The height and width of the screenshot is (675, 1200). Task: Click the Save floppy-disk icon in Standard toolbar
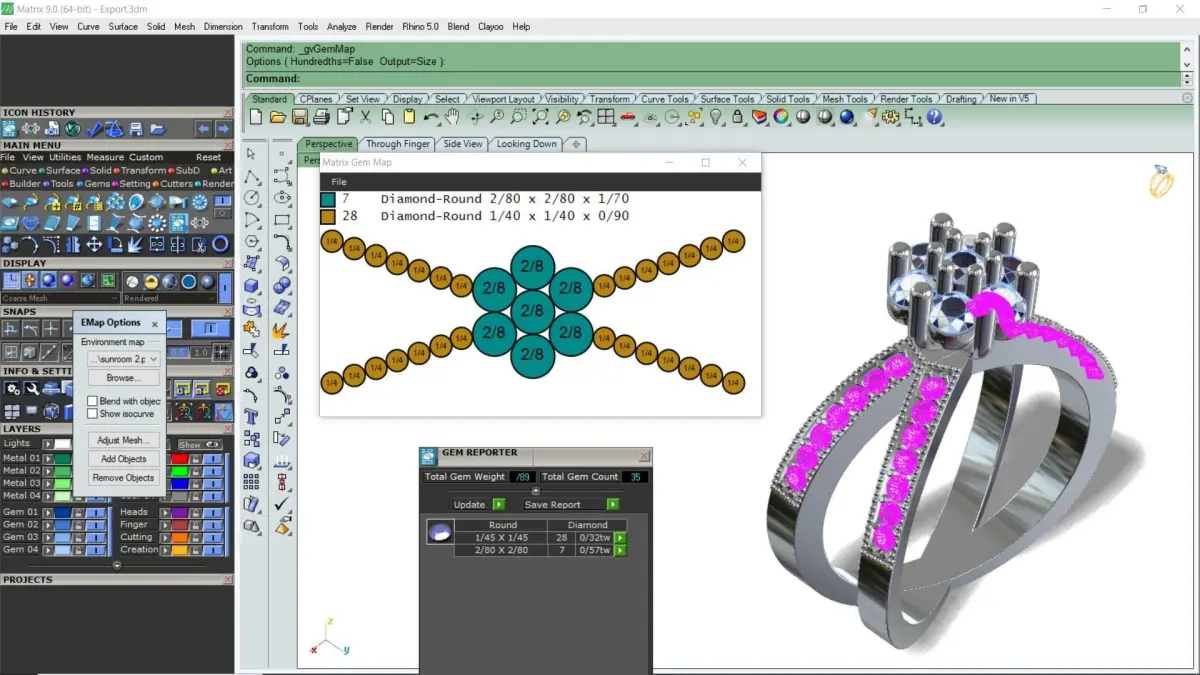300,117
